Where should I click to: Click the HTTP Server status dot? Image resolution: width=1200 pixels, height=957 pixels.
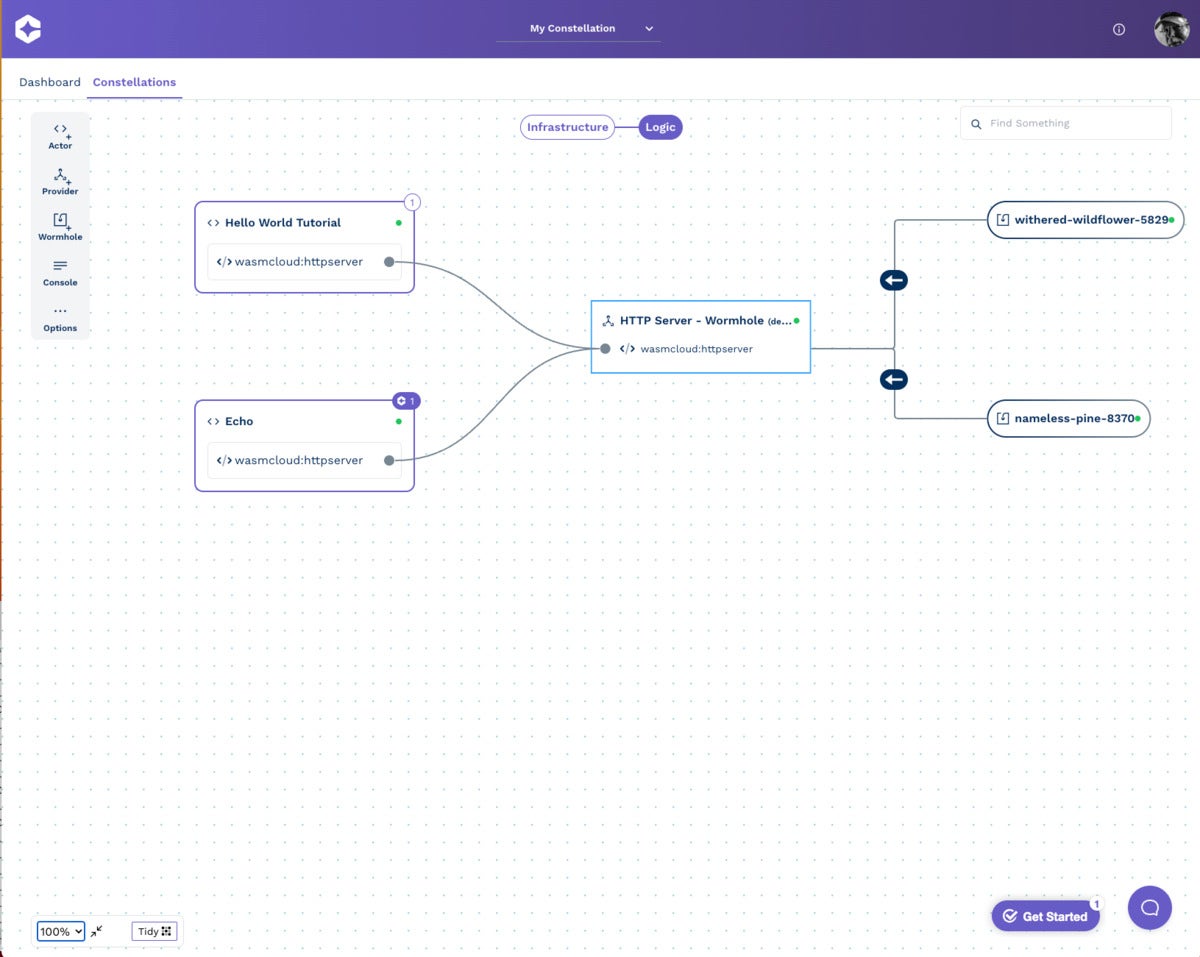tap(796, 321)
